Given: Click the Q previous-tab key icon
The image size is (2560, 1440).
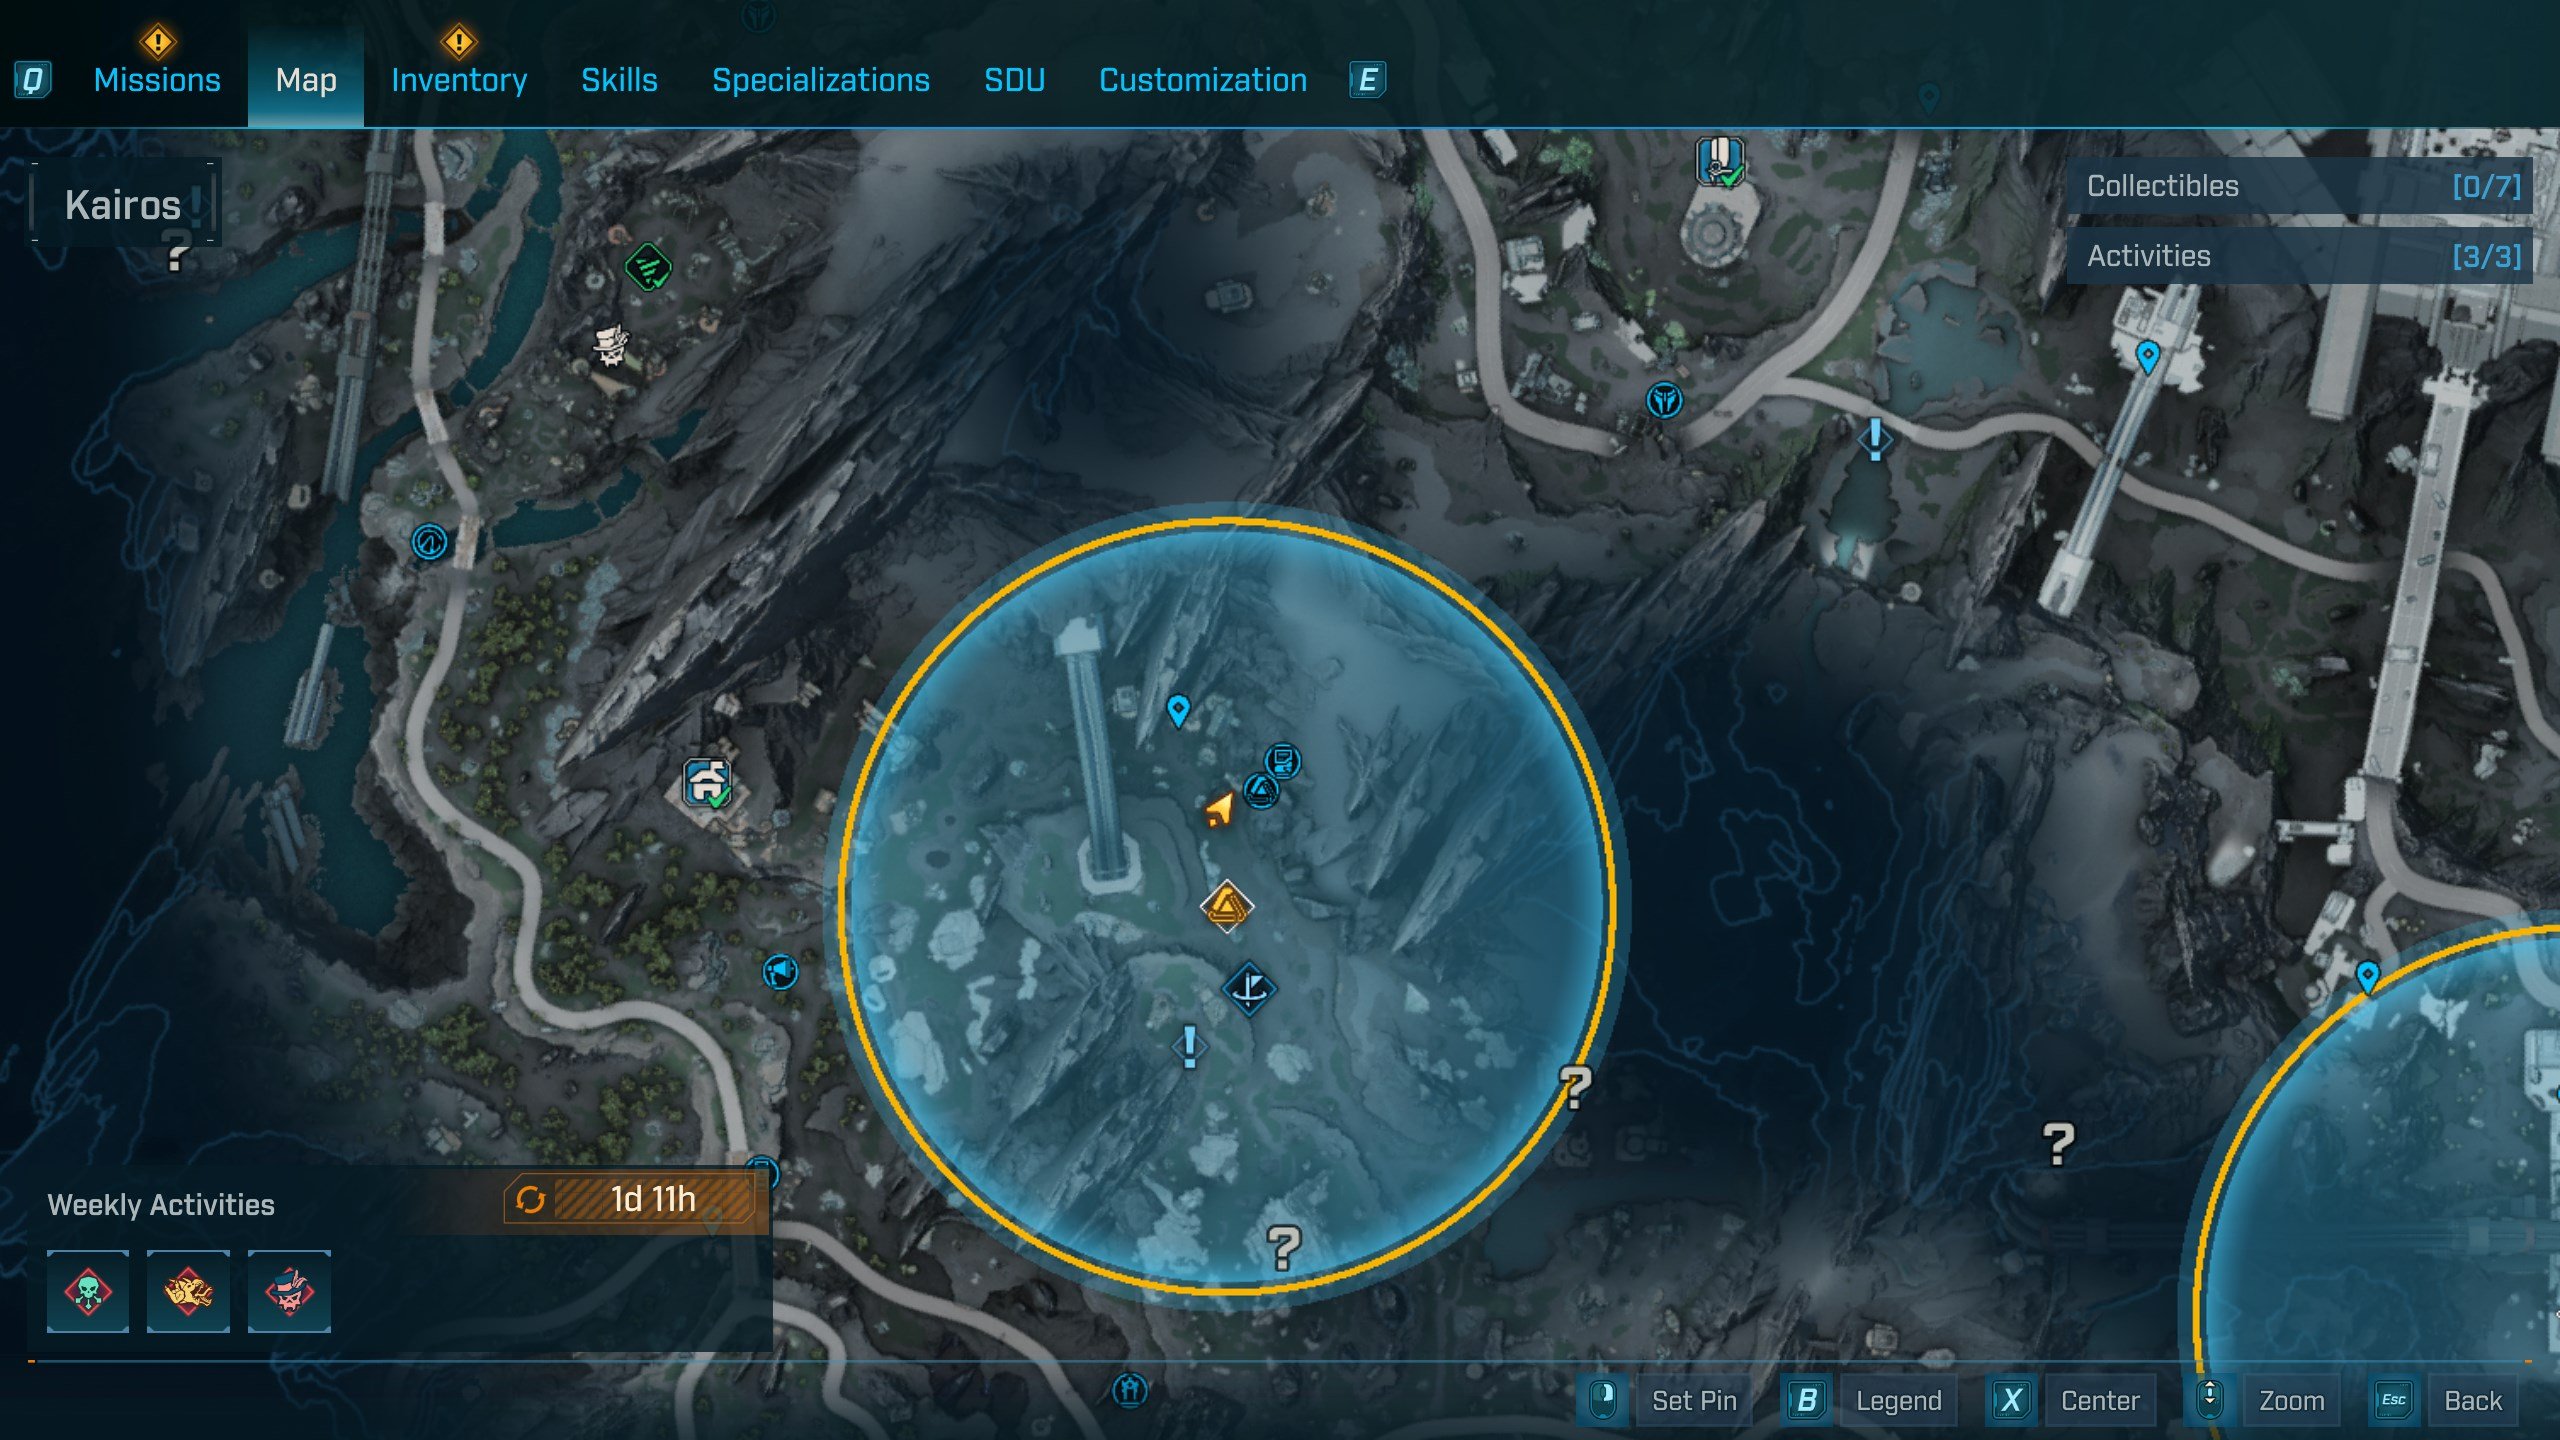Looking at the screenshot, I should coord(33,80).
